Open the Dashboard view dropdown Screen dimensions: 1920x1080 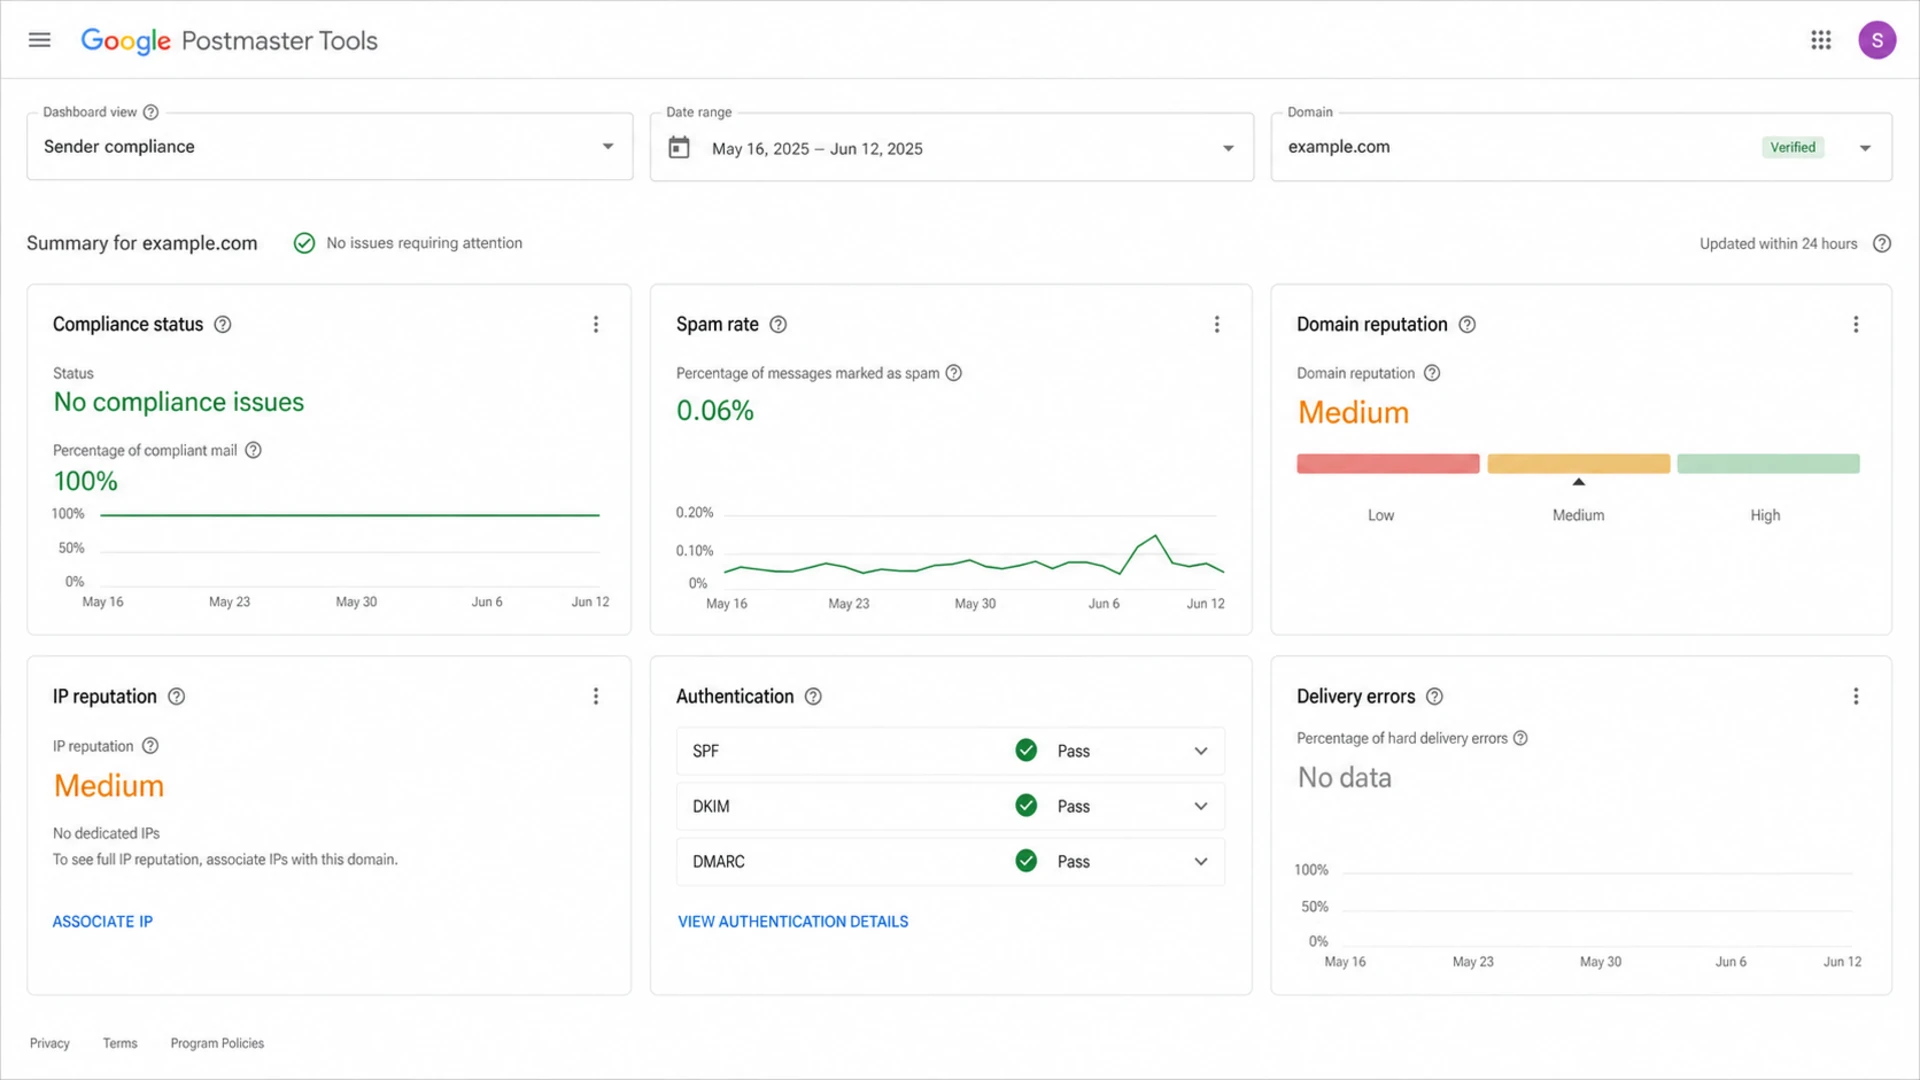click(330, 146)
